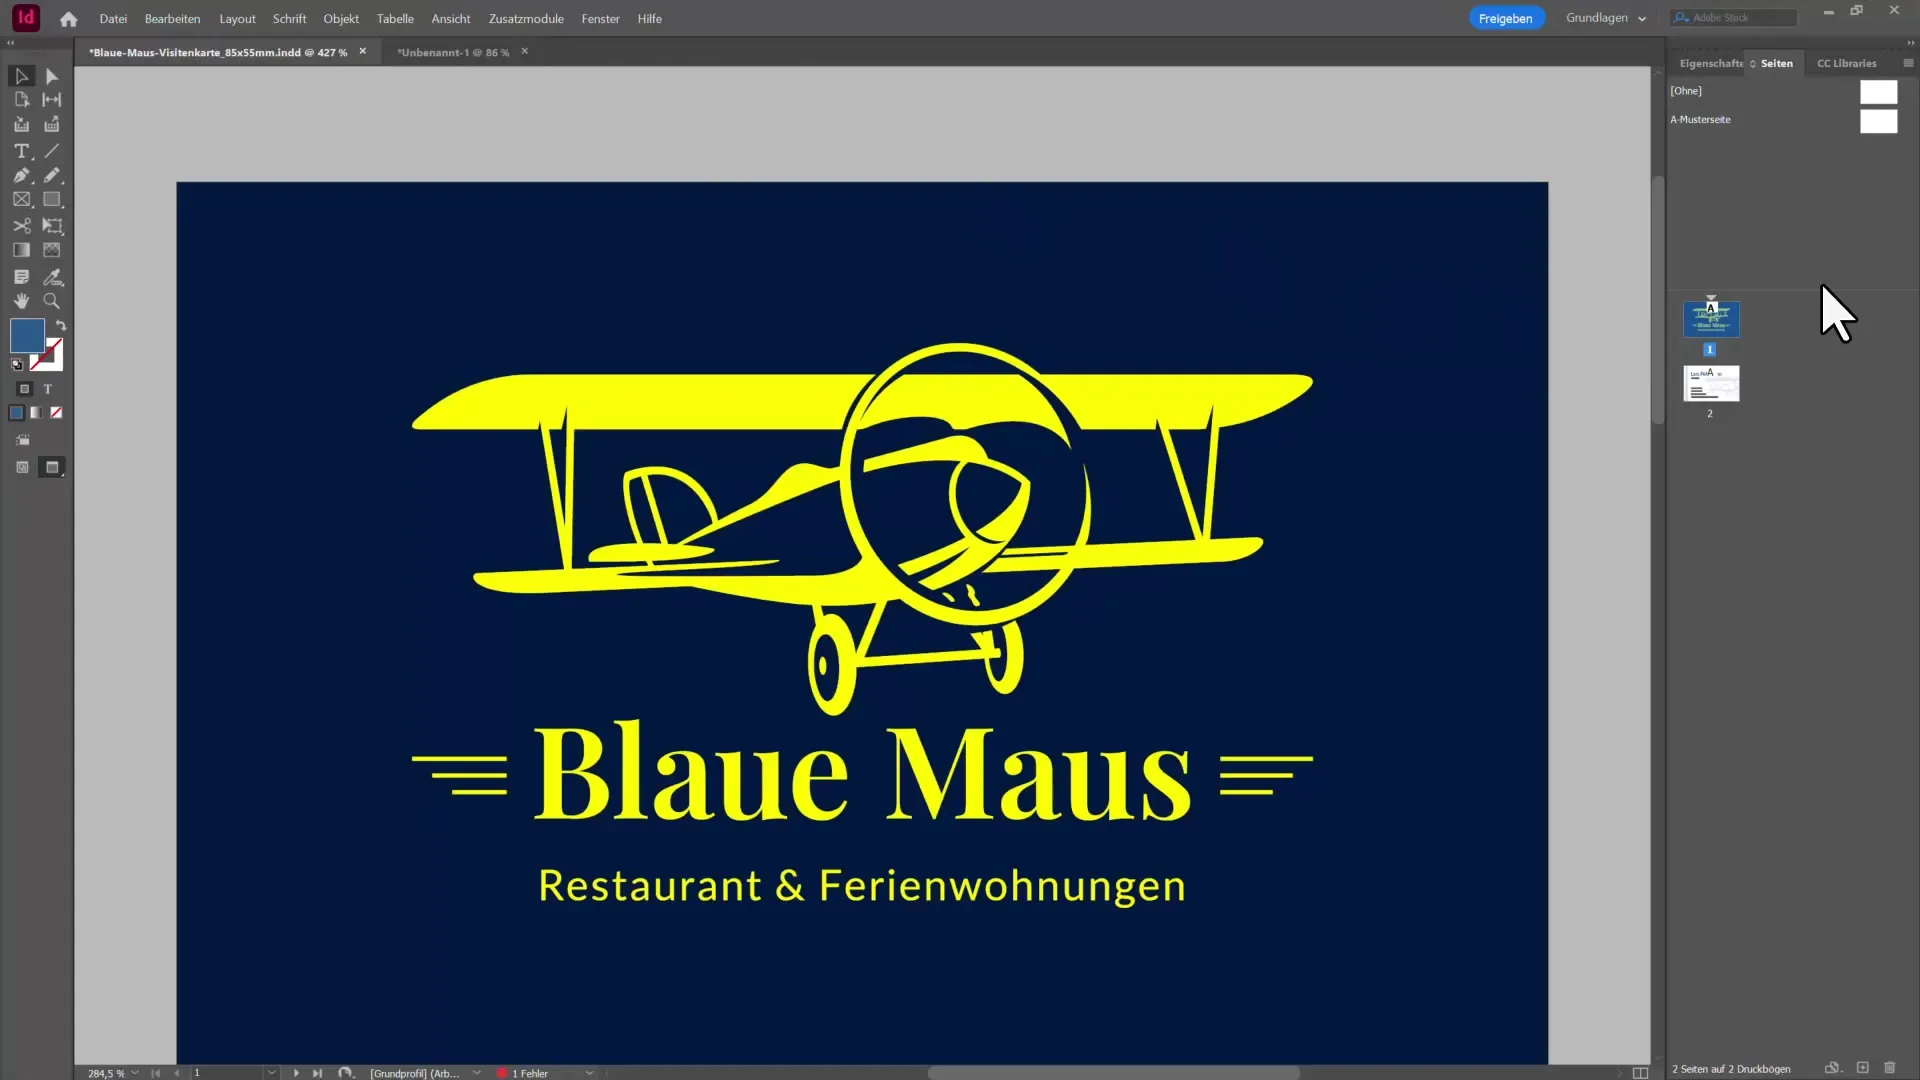Open the Grundlagen workspace dropdown
Screen dimensions: 1920x1080
pyautogui.click(x=1606, y=18)
